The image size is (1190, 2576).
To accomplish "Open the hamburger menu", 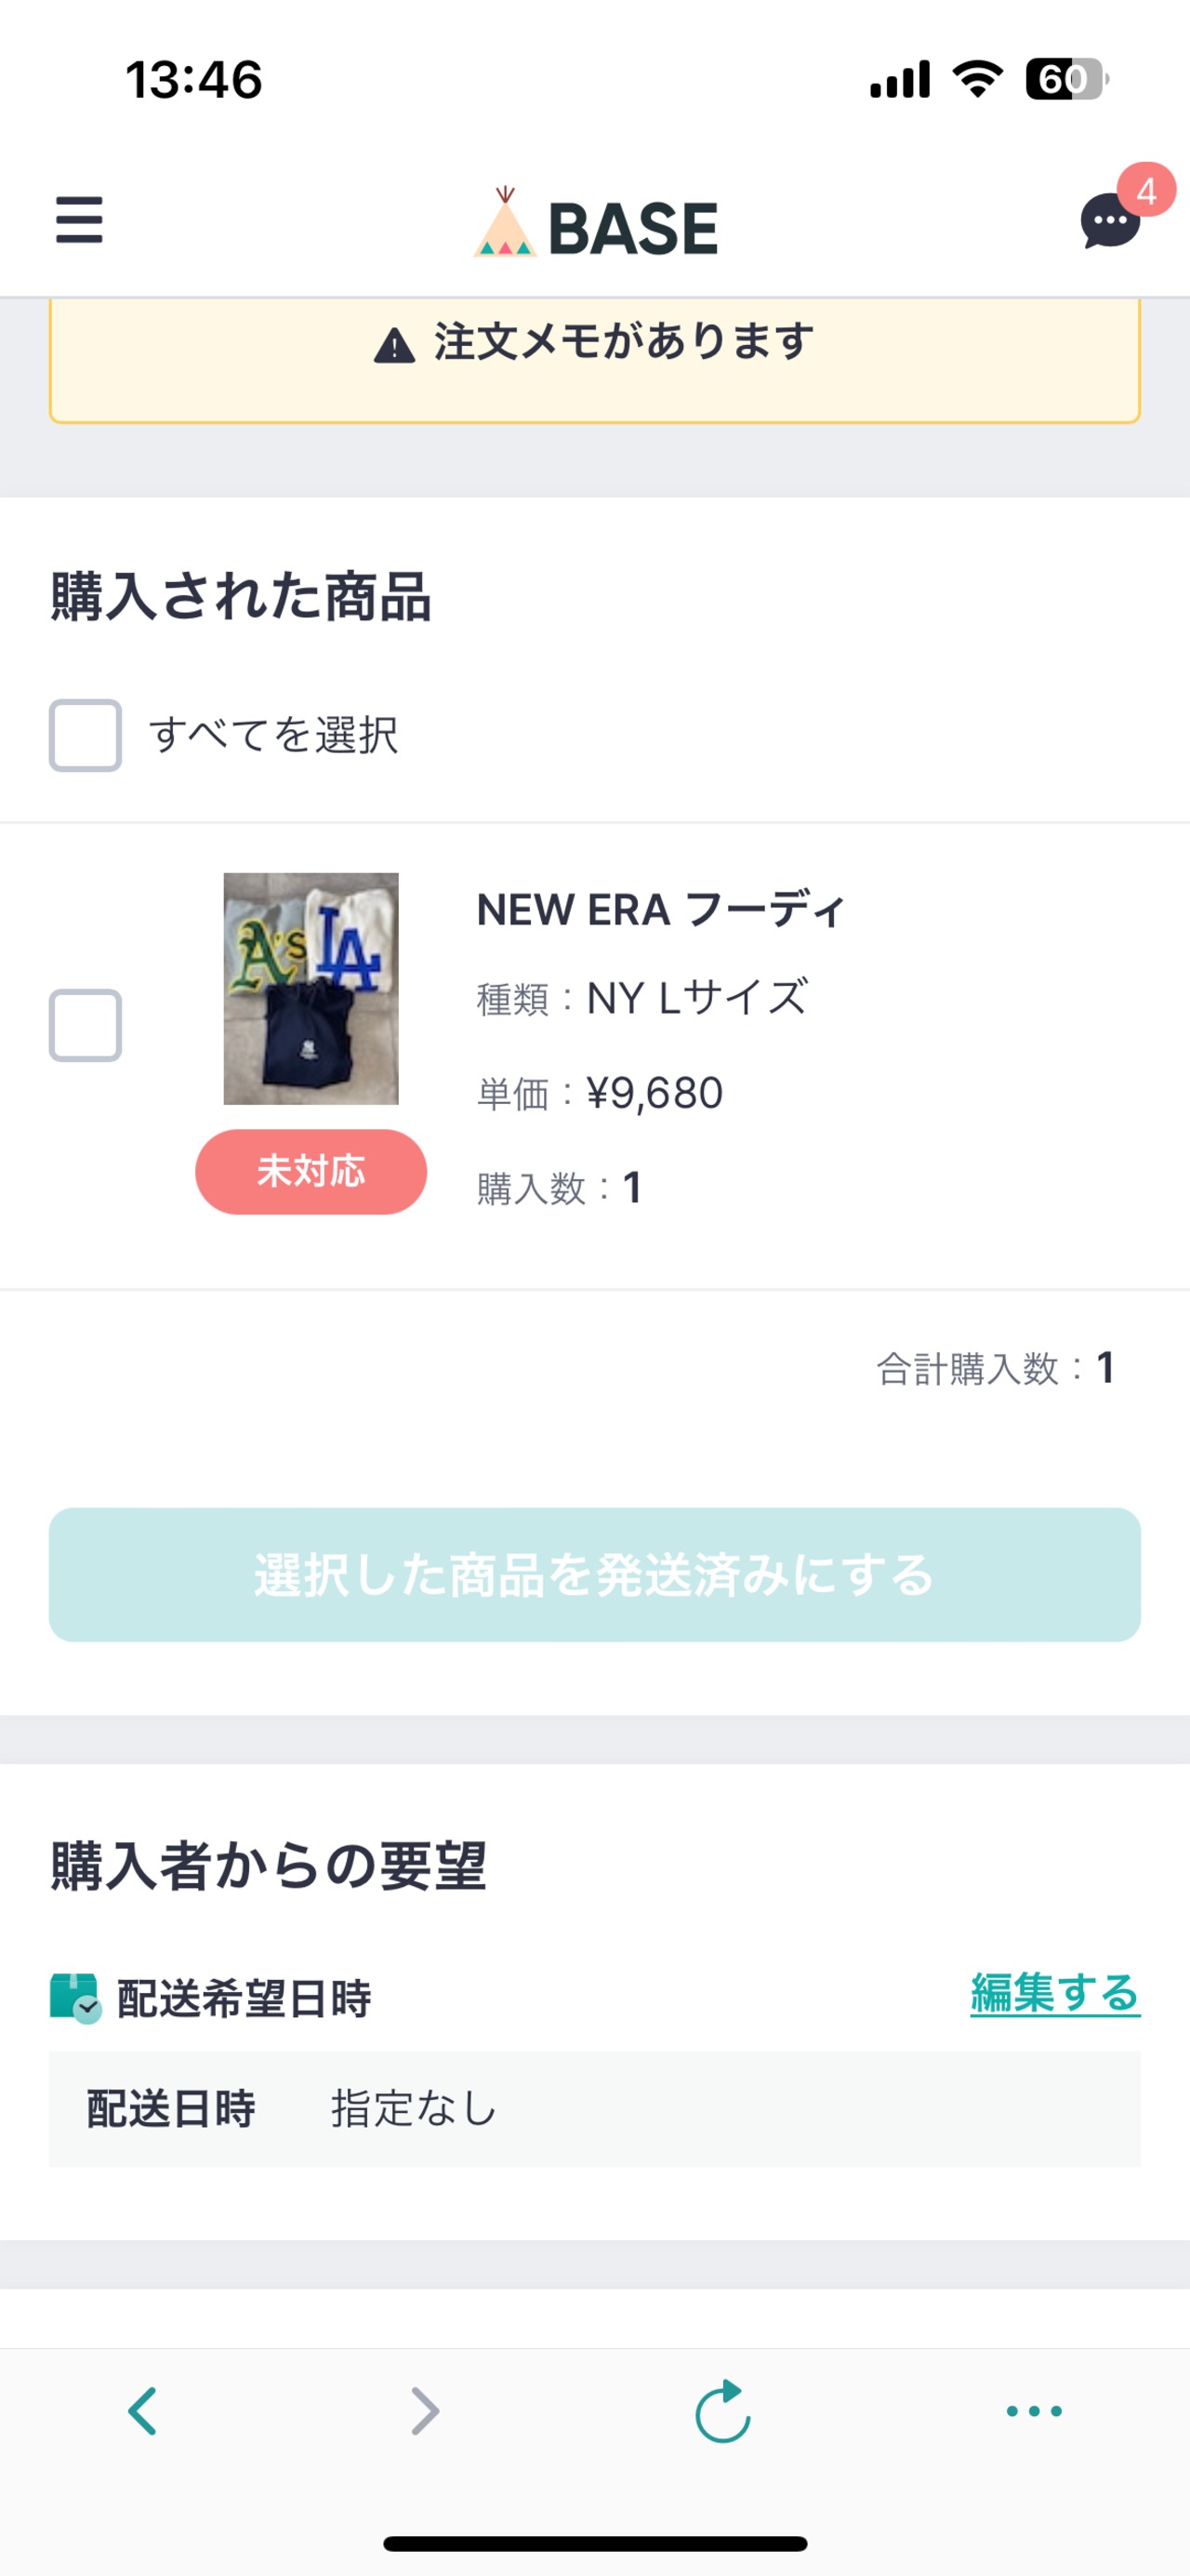I will click(x=79, y=220).
